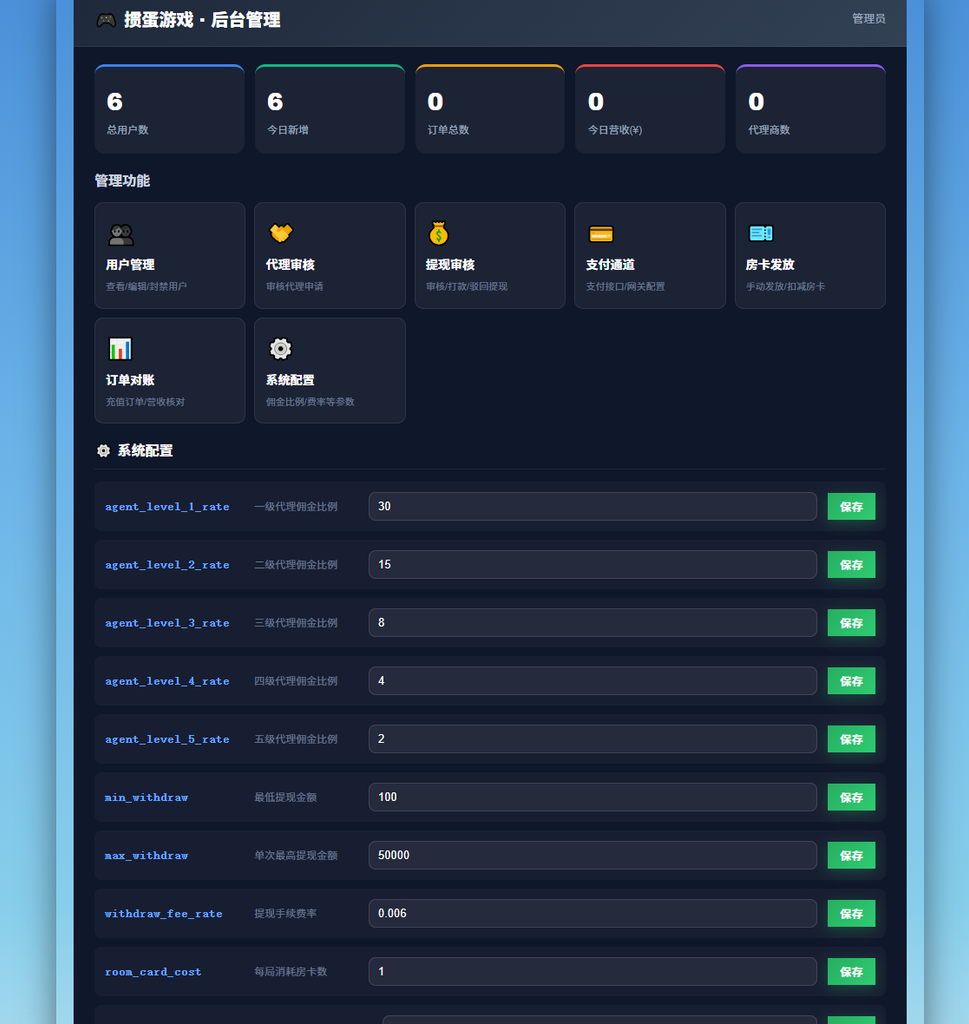
Task: Open the 代理审核 card title
Action: click(x=290, y=264)
